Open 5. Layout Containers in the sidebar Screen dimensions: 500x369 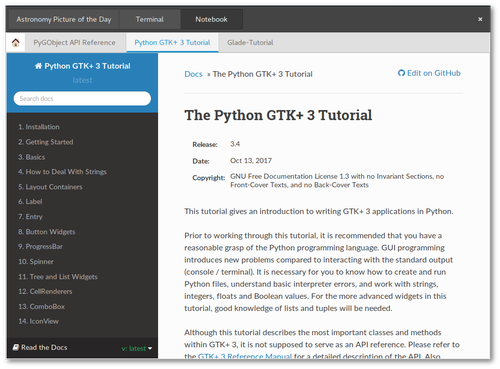click(50, 187)
